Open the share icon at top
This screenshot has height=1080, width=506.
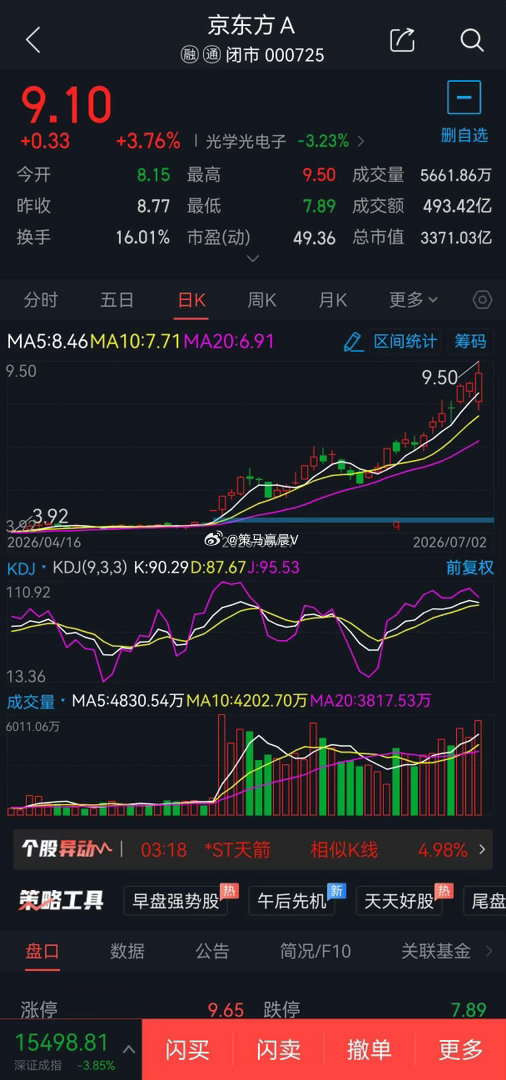[x=402, y=40]
